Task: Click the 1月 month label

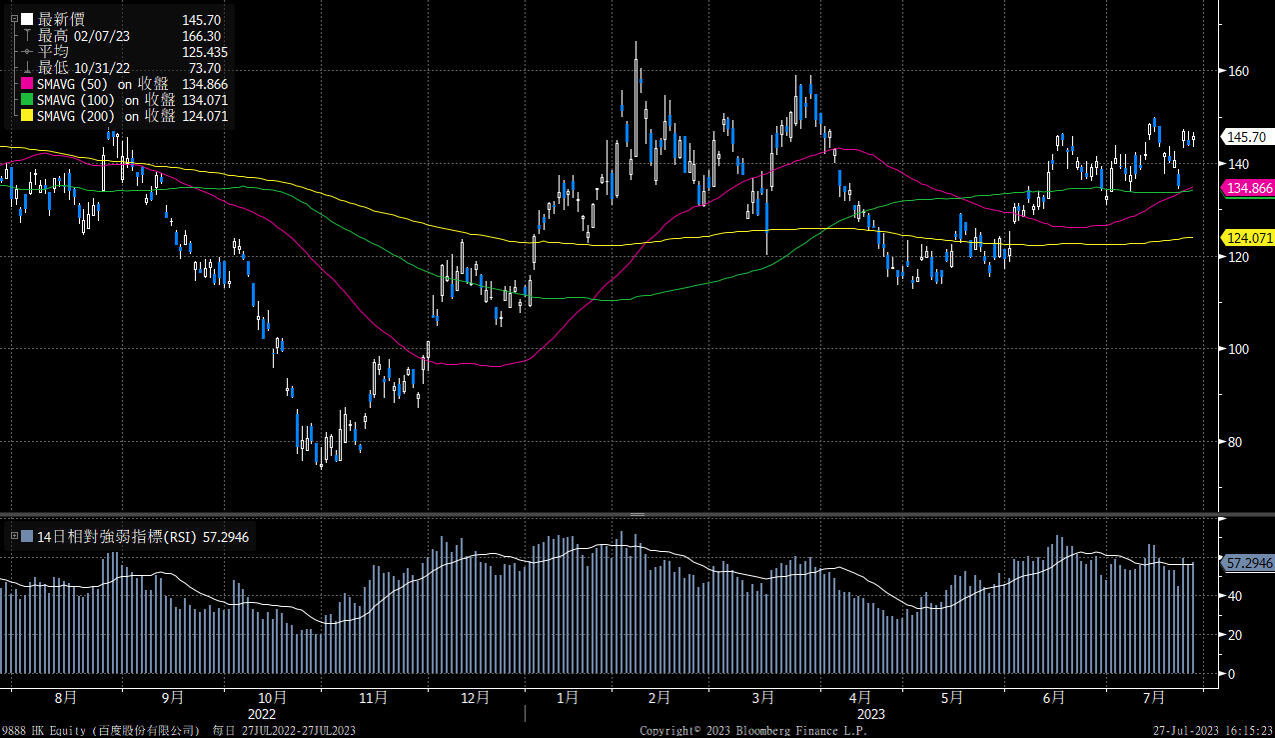Action: click(x=566, y=697)
